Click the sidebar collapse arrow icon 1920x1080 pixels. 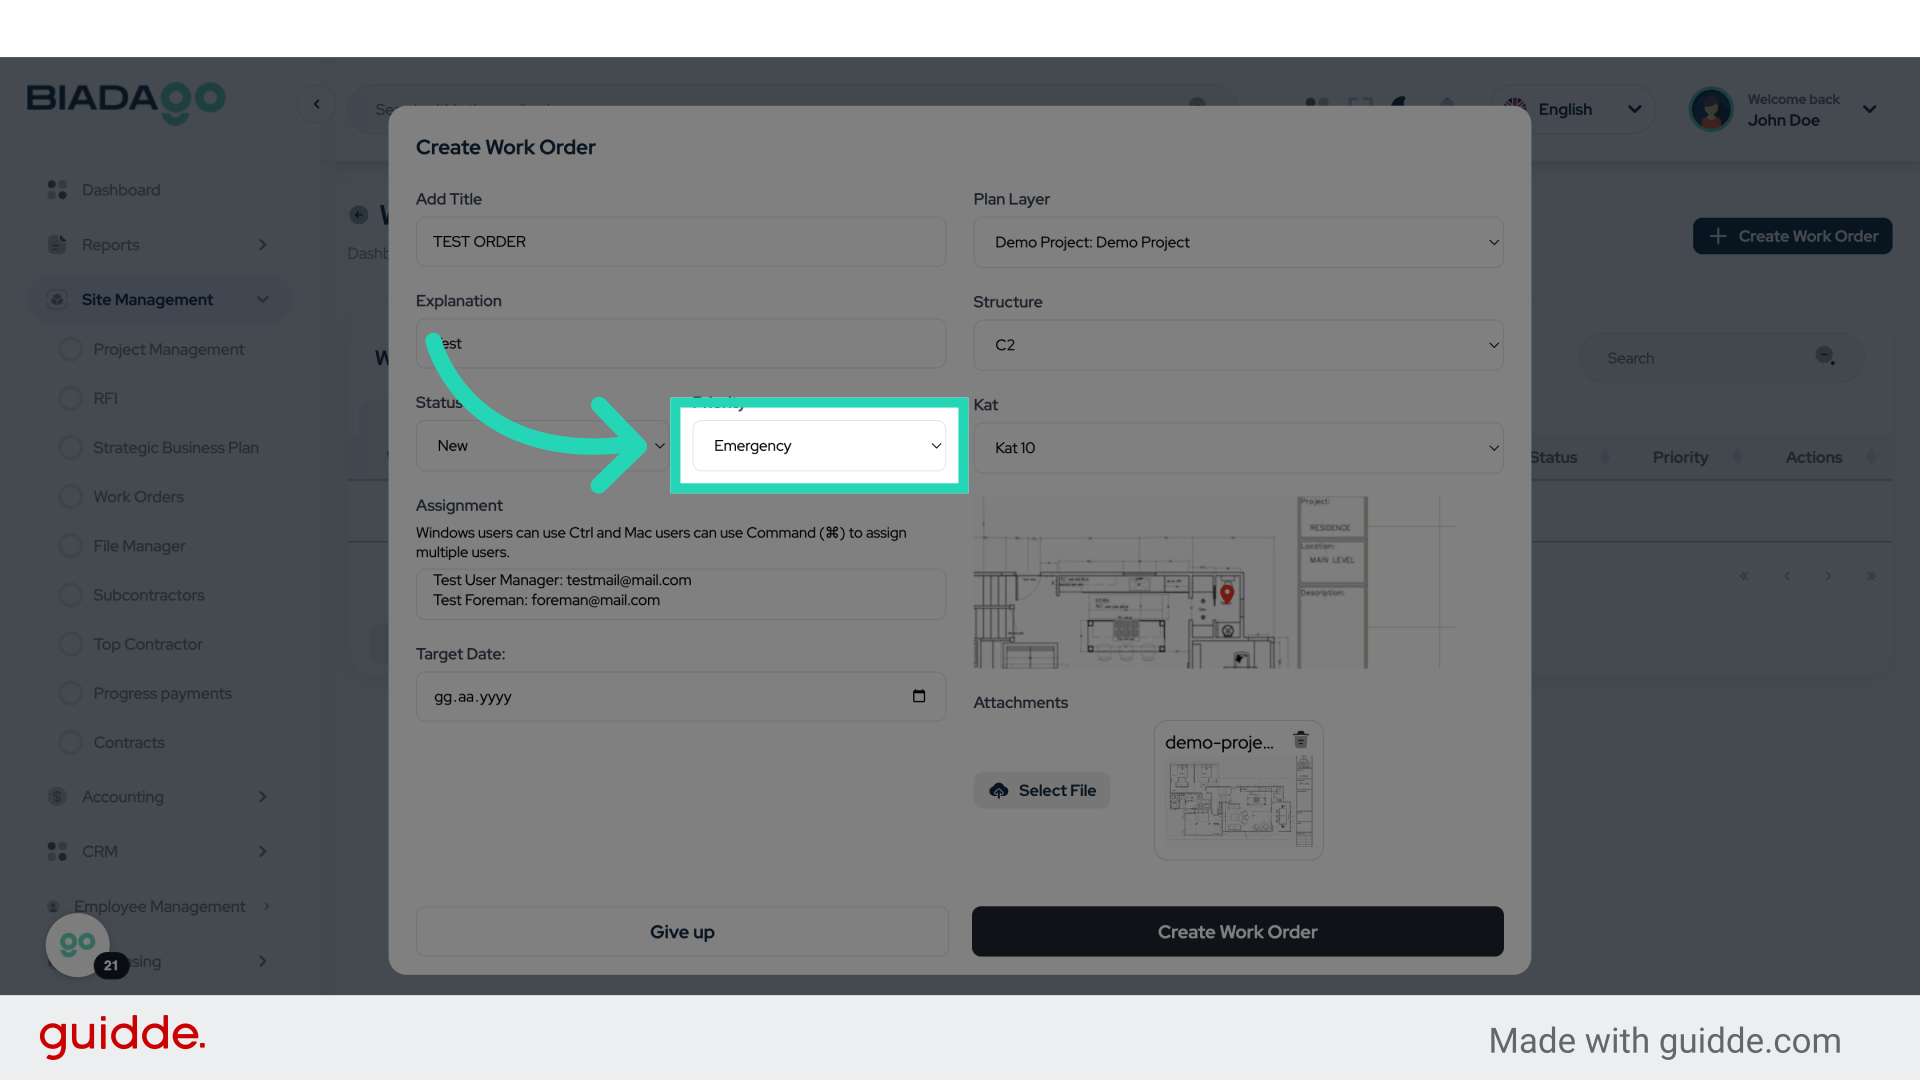[317, 104]
